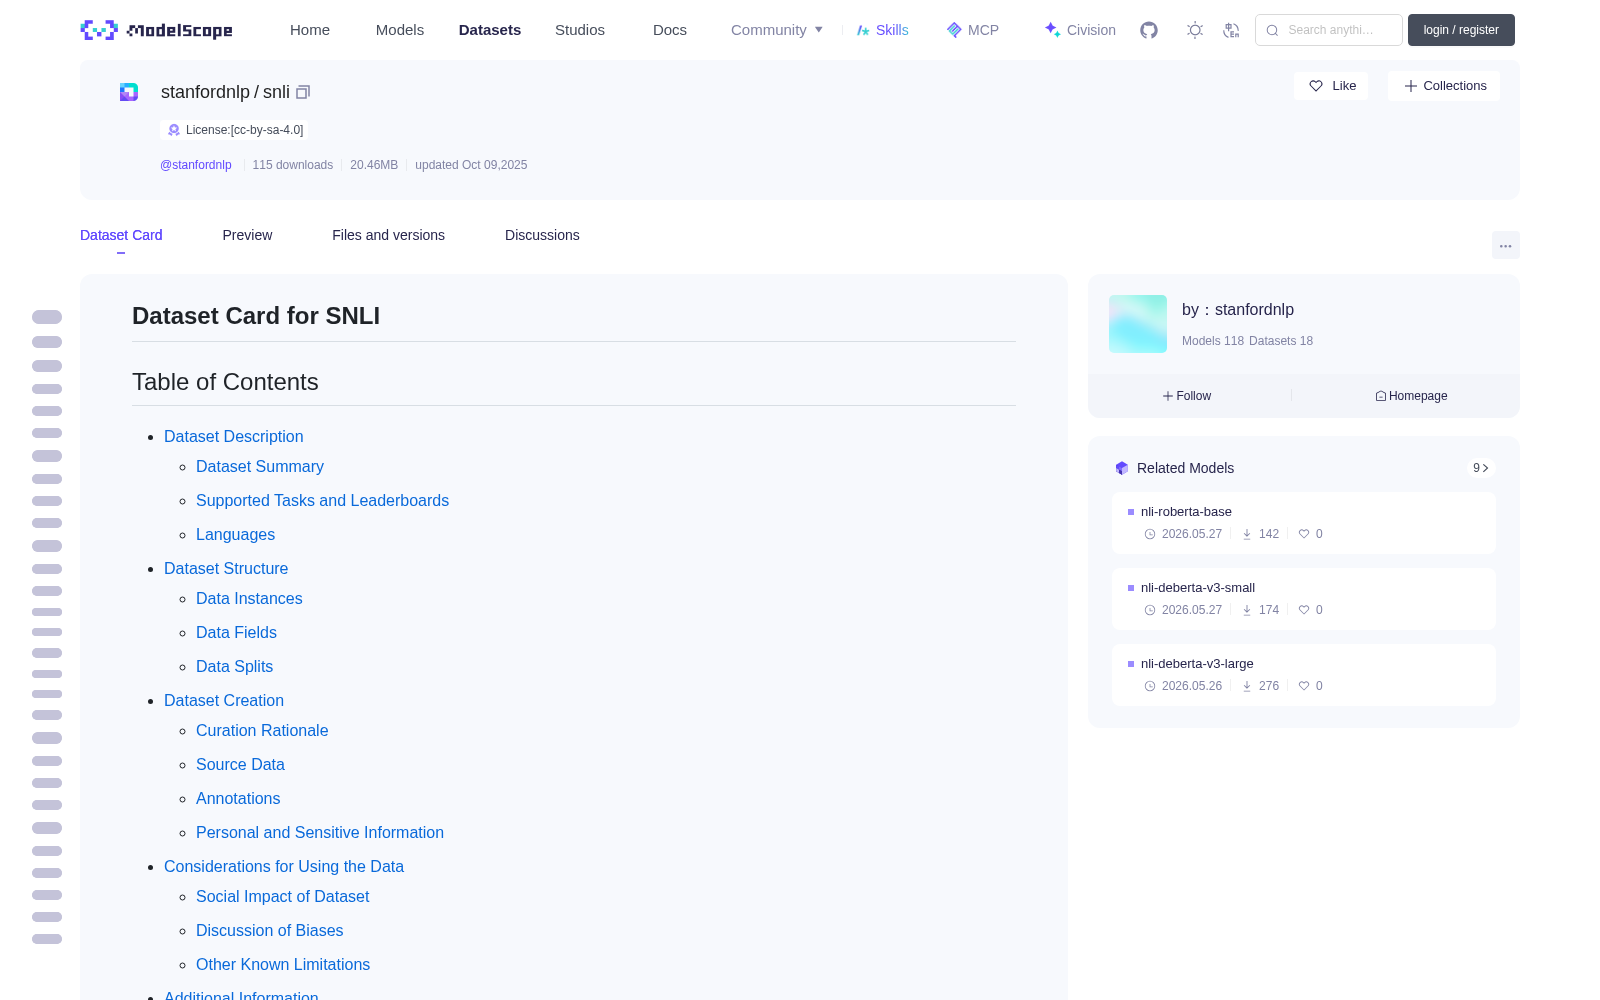Add the dataset to Collections
The height and width of the screenshot is (1000, 1600).
pos(1444,86)
